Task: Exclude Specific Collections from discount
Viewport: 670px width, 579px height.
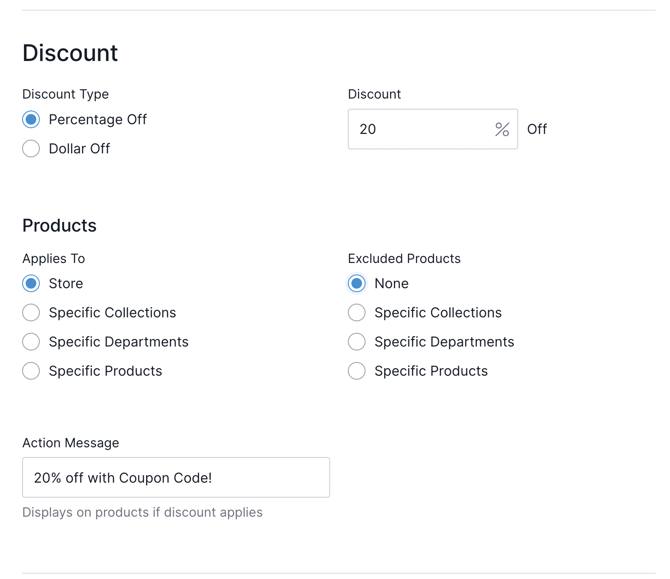Action: [x=357, y=313]
